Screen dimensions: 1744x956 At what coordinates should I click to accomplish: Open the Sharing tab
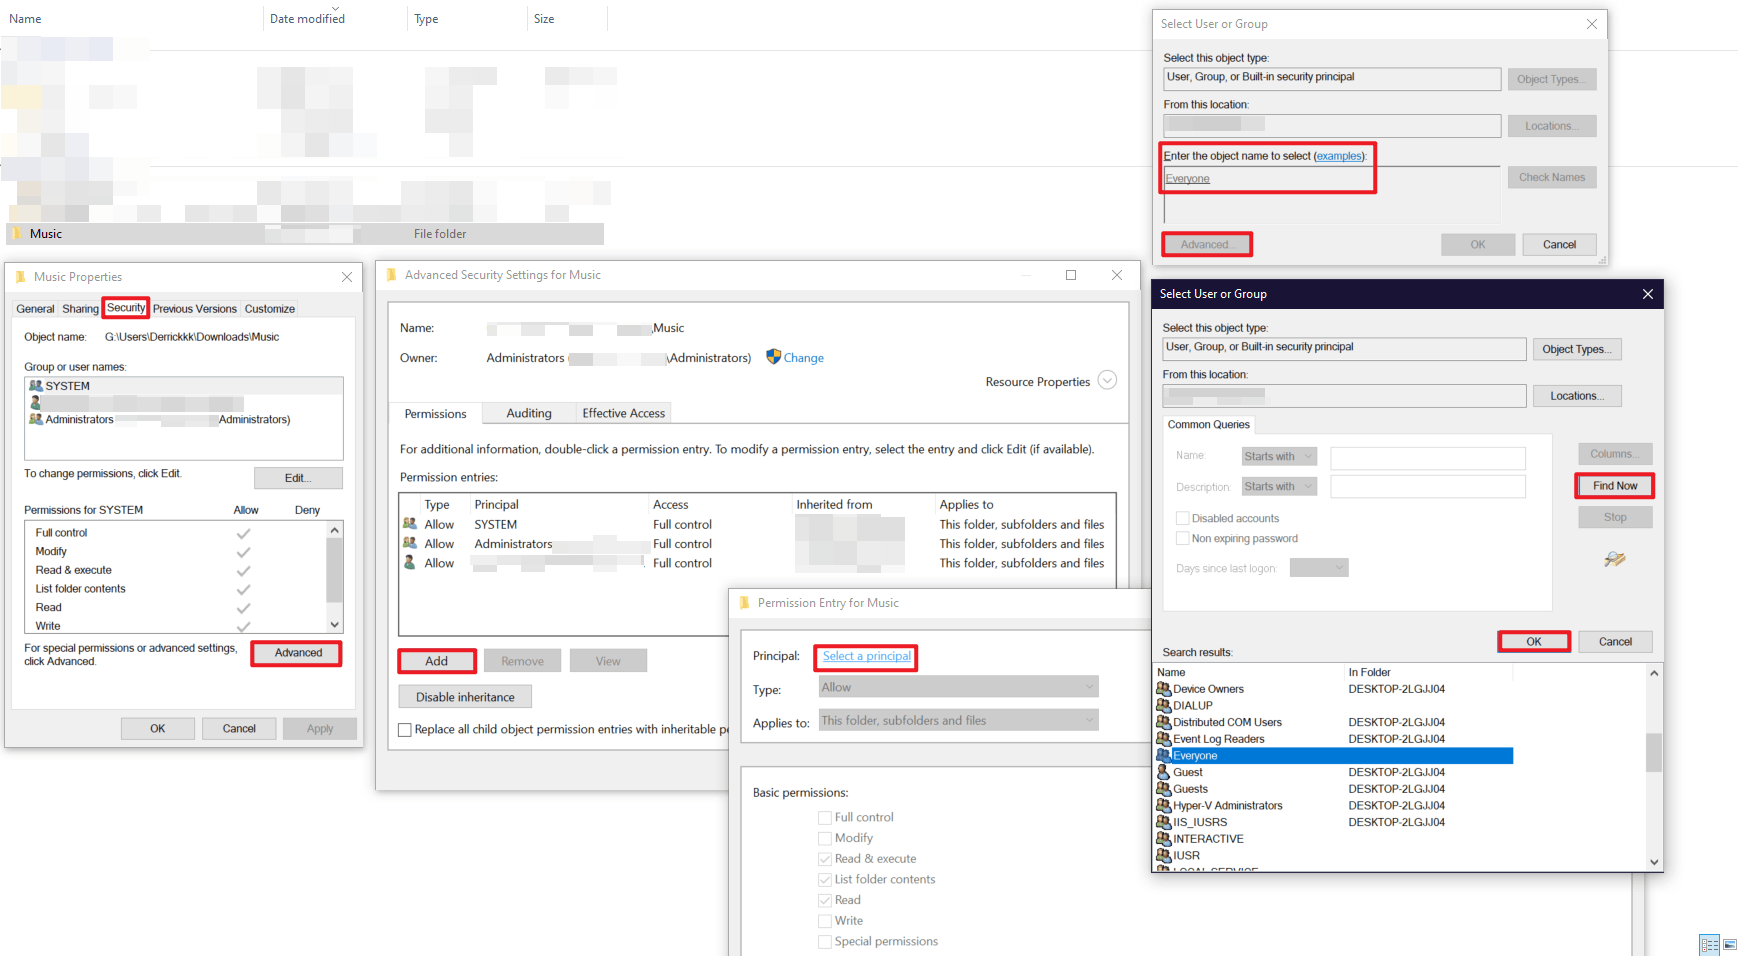pos(80,309)
